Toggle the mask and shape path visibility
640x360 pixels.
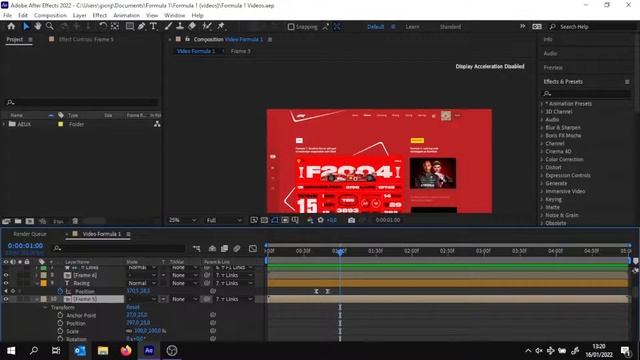[x=275, y=220]
